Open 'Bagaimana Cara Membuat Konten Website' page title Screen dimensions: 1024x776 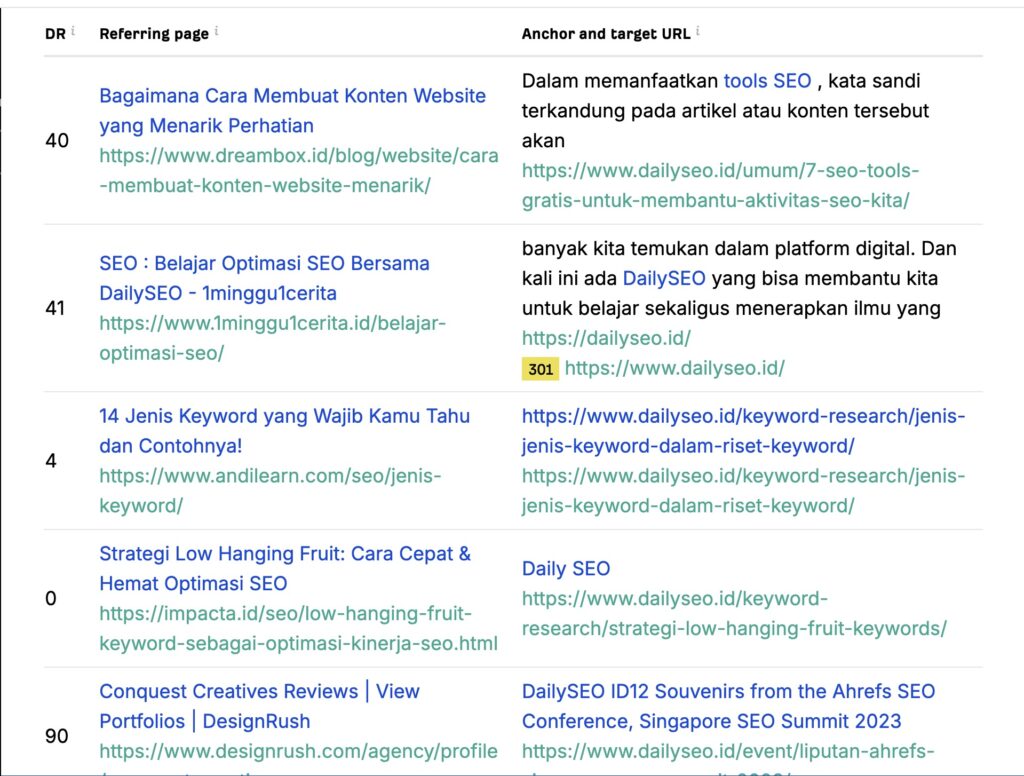293,110
